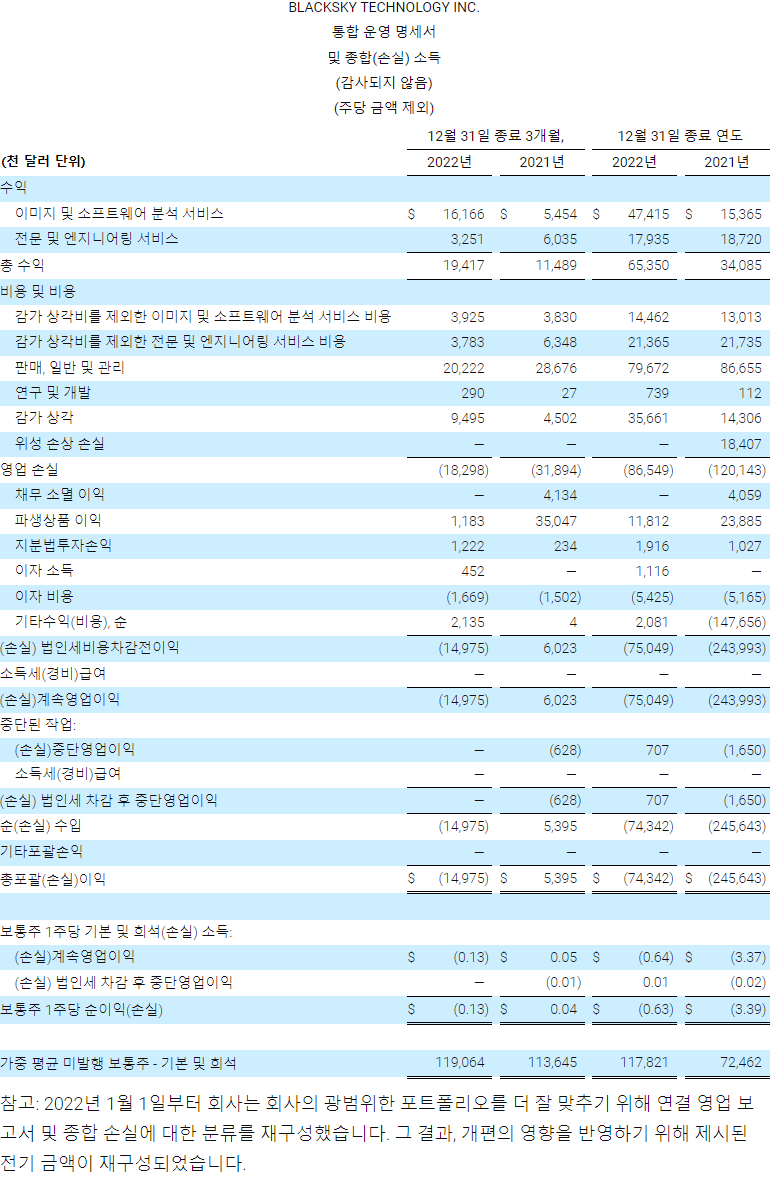This screenshot has width=770, height=1181.
Task: Click the share count '72,462'
Action: click(x=741, y=1062)
